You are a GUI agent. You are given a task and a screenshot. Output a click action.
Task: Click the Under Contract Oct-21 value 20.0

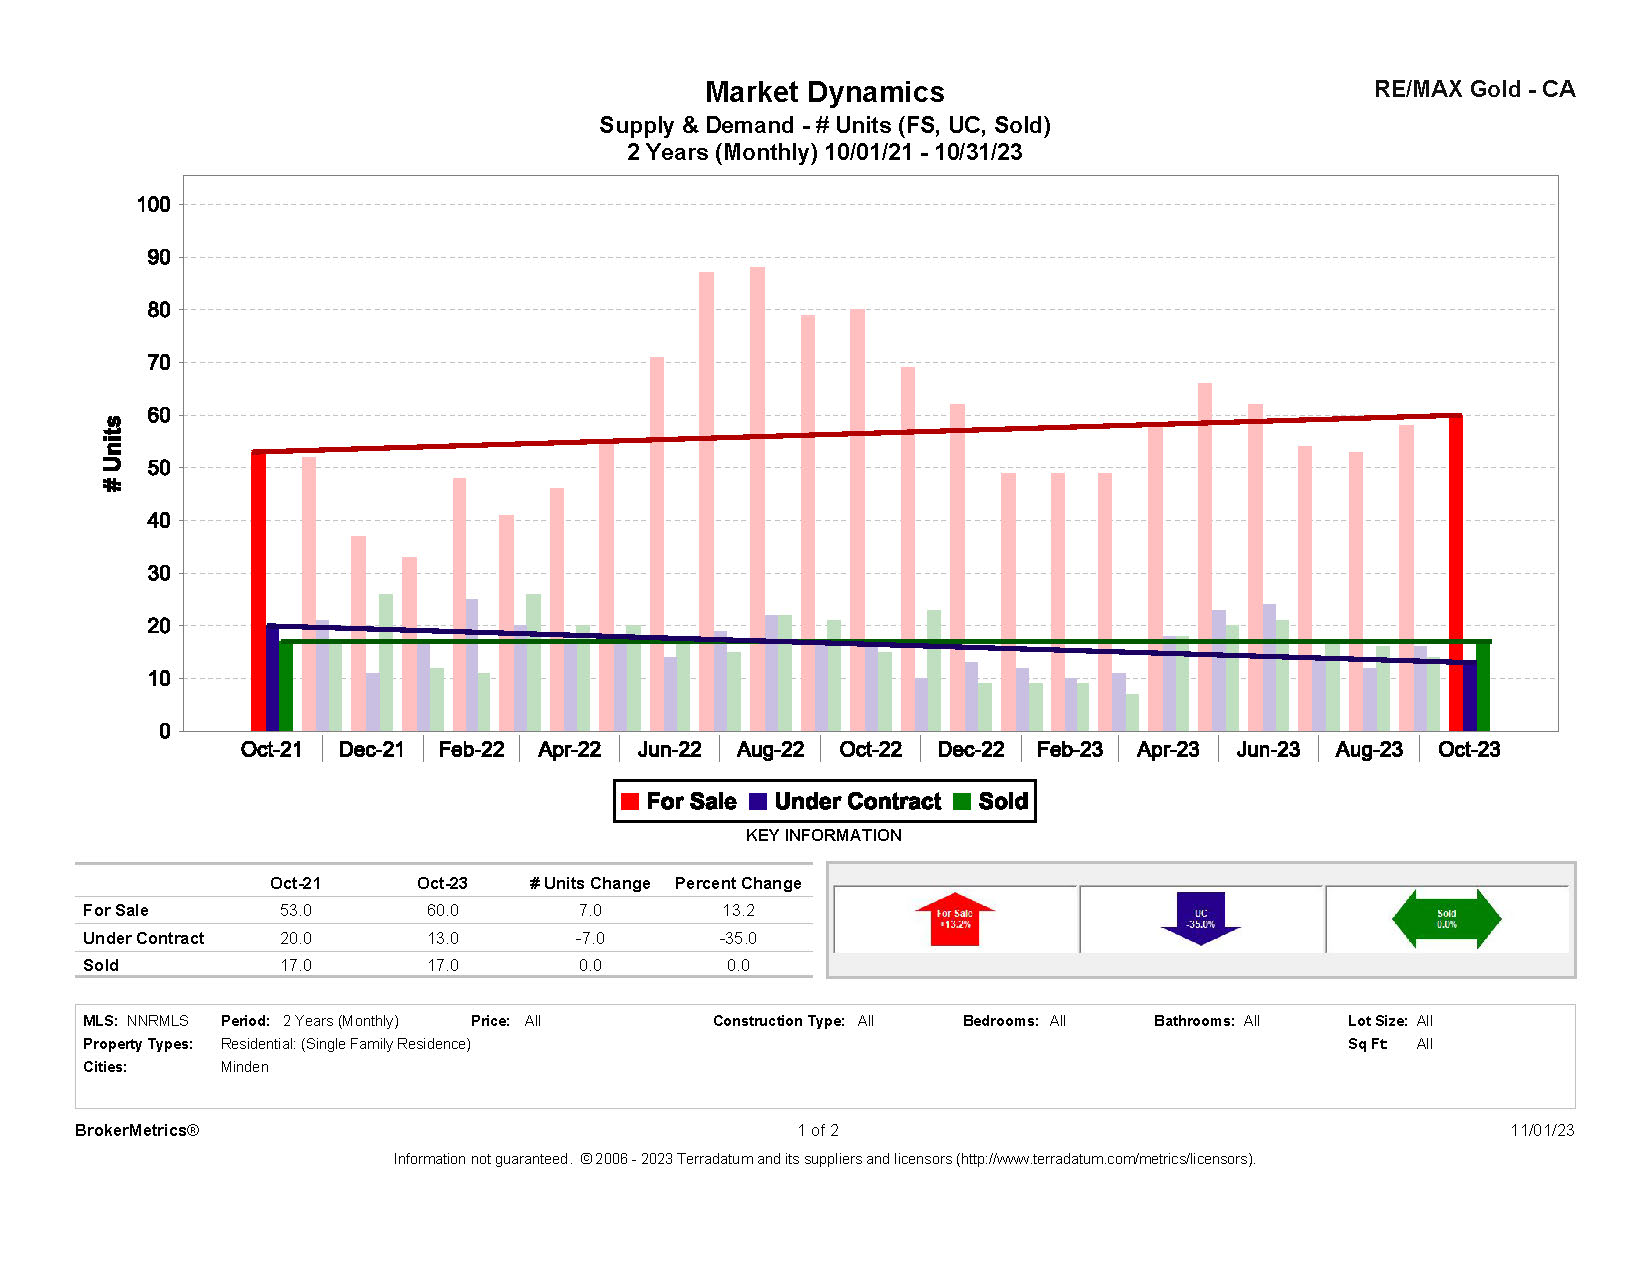[296, 938]
